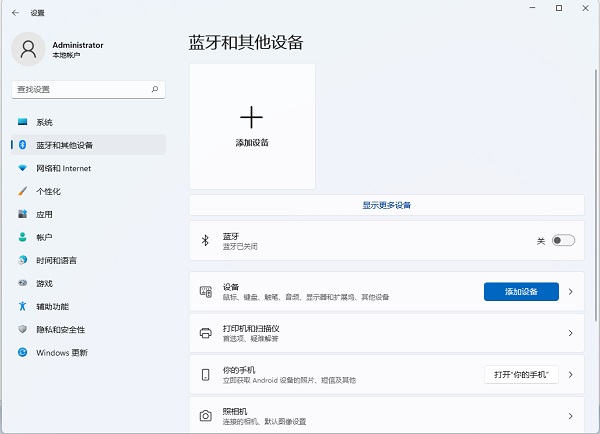
Task: Click the printer icon in 打印机和扫描仪 row
Action: tap(205, 333)
